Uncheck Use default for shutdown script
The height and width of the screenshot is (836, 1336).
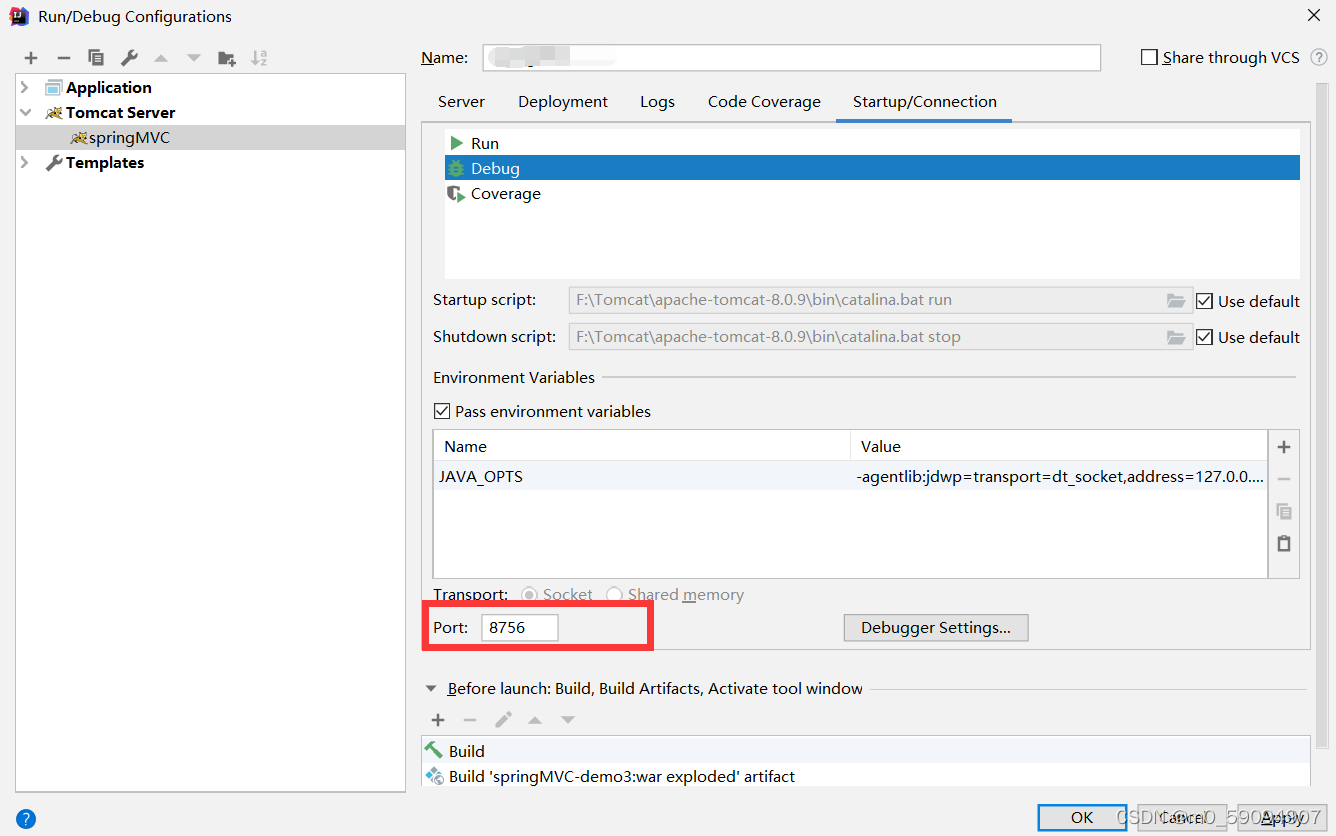(1205, 337)
